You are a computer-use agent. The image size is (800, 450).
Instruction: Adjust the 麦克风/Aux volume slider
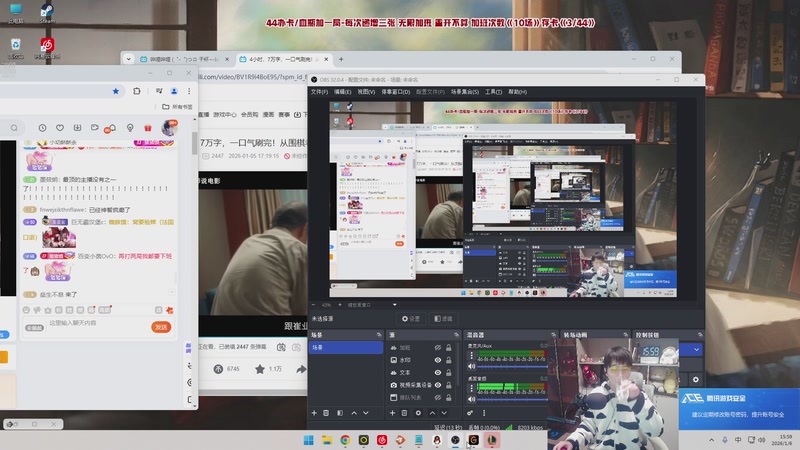coord(512,366)
